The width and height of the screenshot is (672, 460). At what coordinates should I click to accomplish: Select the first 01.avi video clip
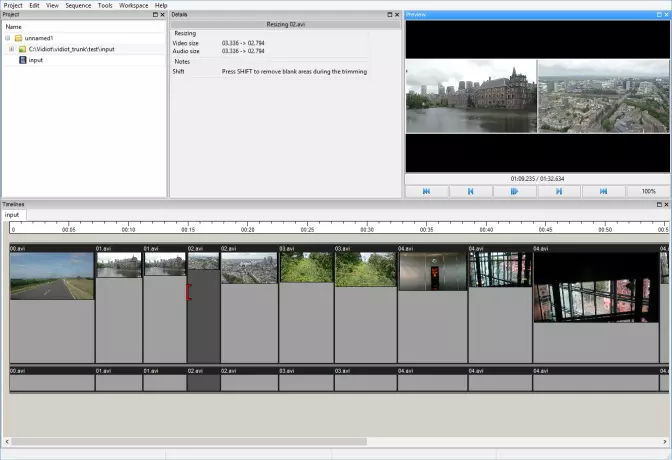pyautogui.click(x=119, y=304)
